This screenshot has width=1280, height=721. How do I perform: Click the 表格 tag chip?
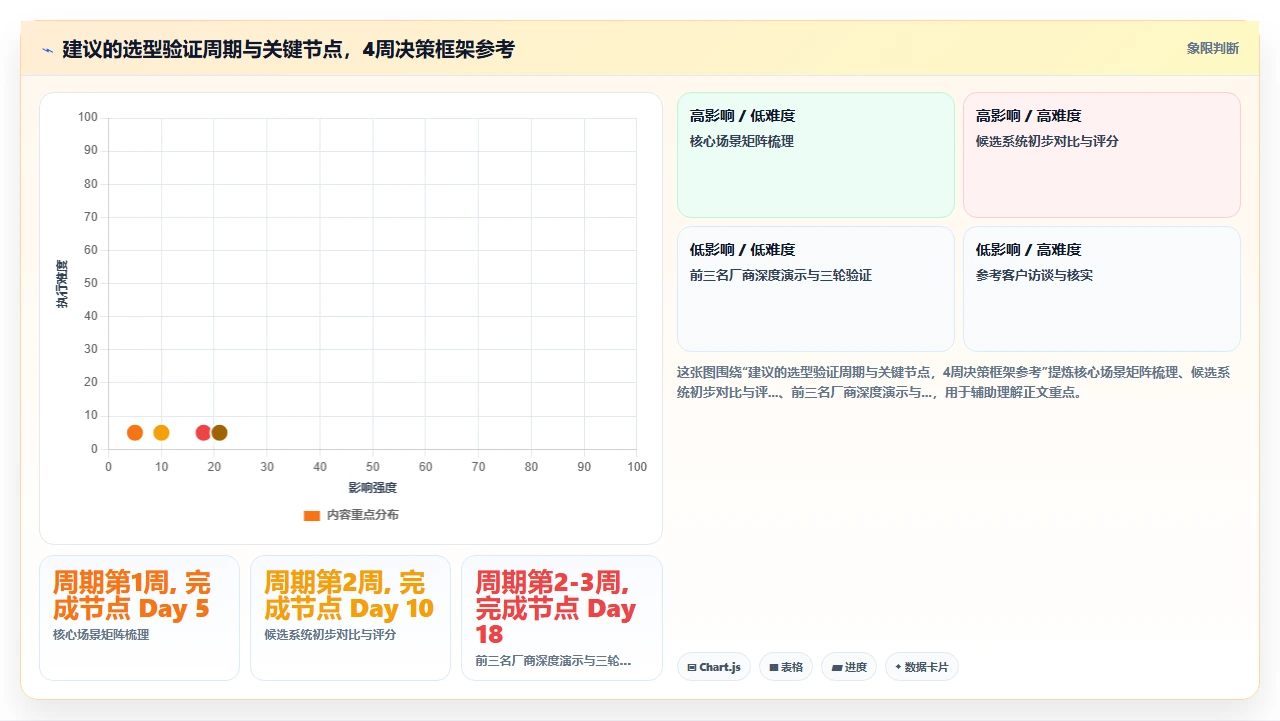[786, 667]
